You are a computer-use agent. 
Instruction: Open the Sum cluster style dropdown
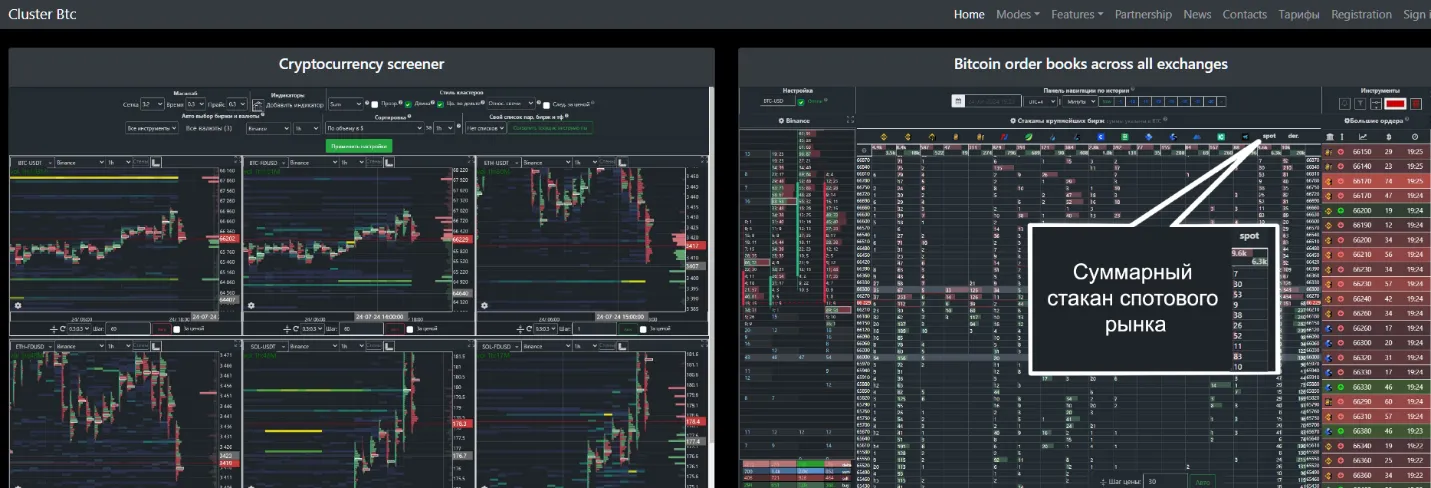(345, 104)
